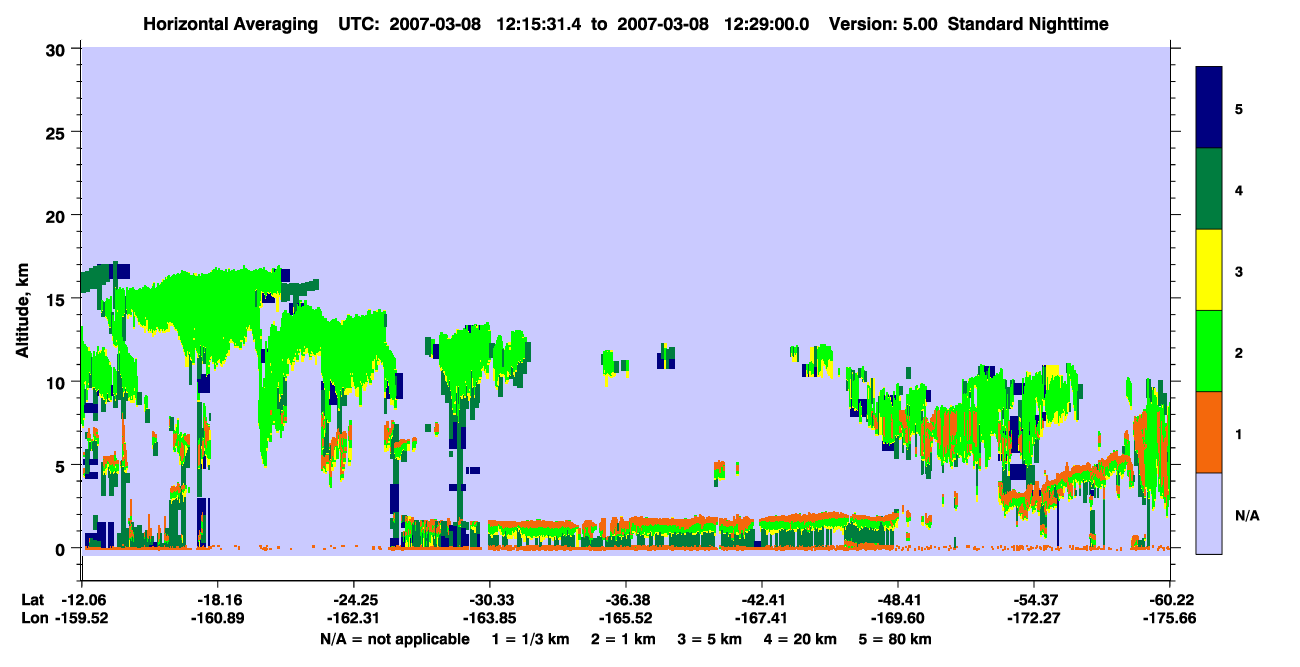Viewport: 1300px width, 667px height.
Task: Click legend text '4 = 20 km'
Action: click(x=799, y=639)
